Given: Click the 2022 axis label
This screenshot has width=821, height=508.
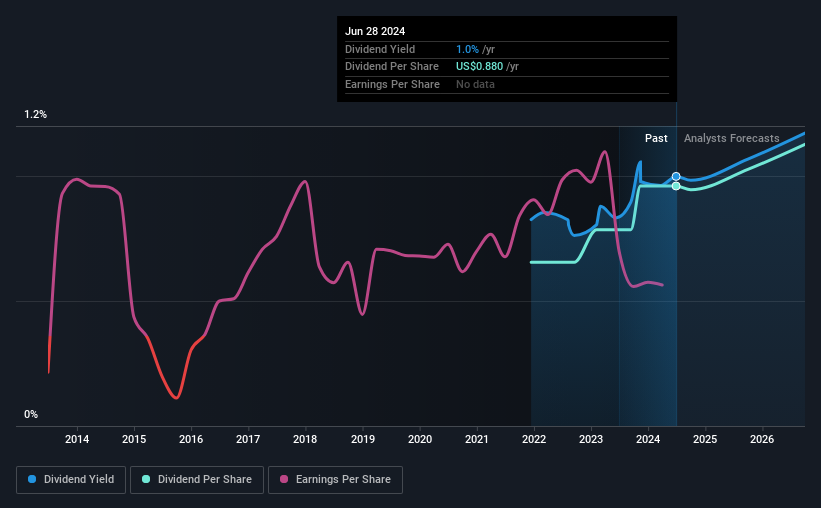Looking at the screenshot, I should [x=534, y=439].
